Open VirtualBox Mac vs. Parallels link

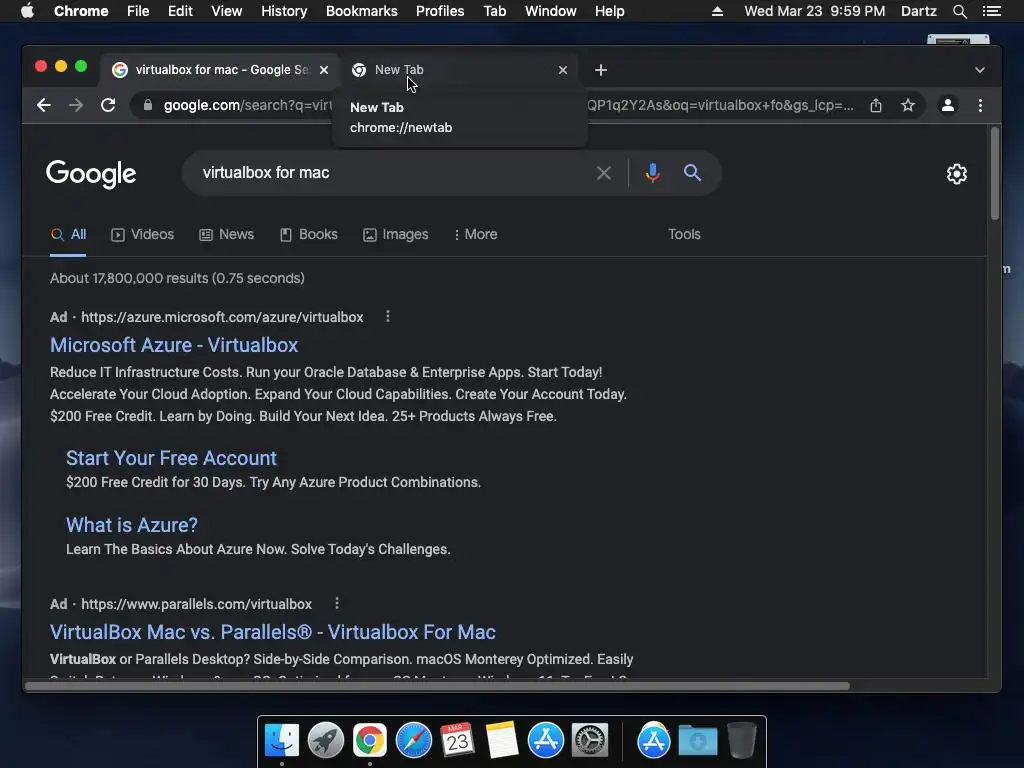pos(272,632)
